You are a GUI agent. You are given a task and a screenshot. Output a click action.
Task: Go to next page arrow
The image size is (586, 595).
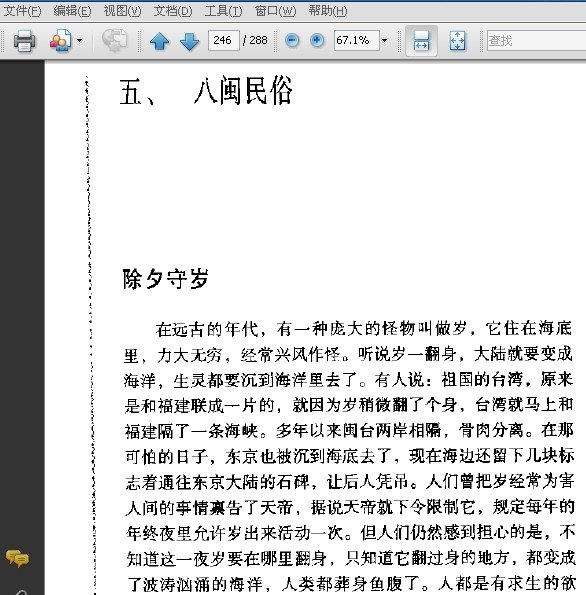pos(189,41)
